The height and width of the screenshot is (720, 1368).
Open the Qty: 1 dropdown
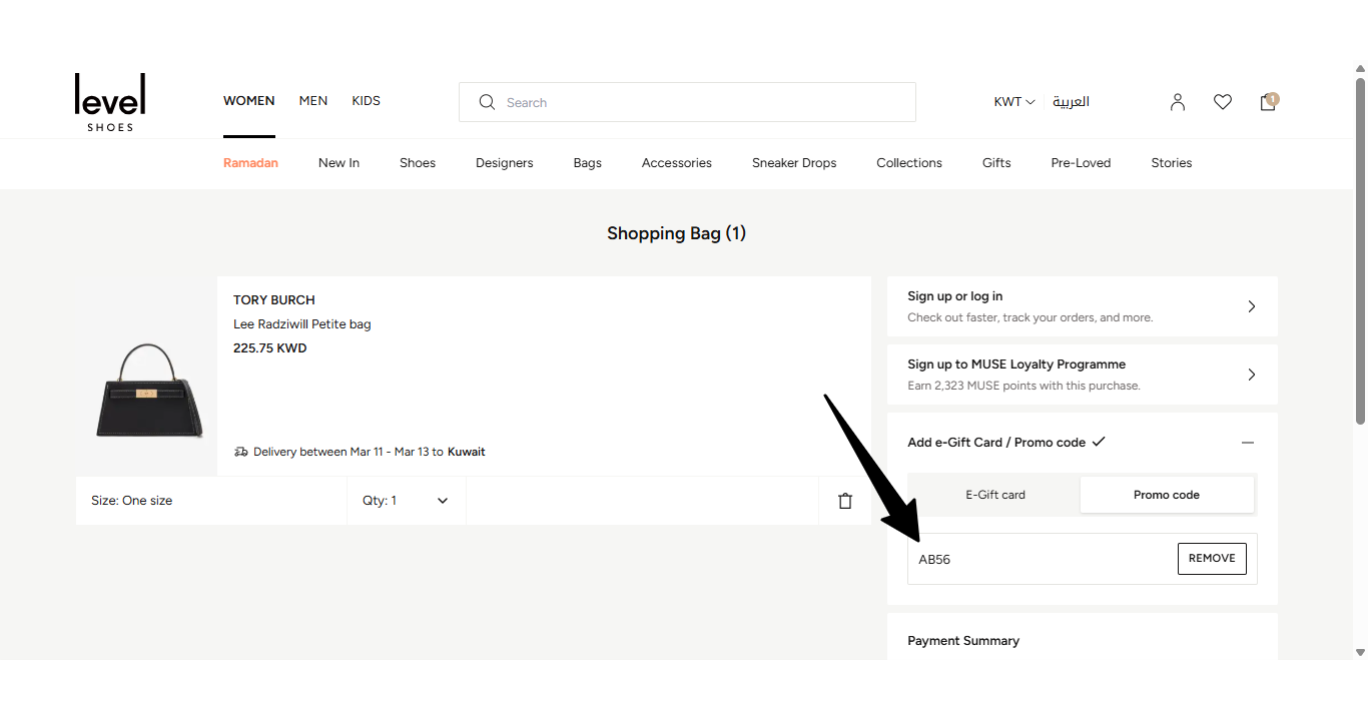[x=406, y=501]
